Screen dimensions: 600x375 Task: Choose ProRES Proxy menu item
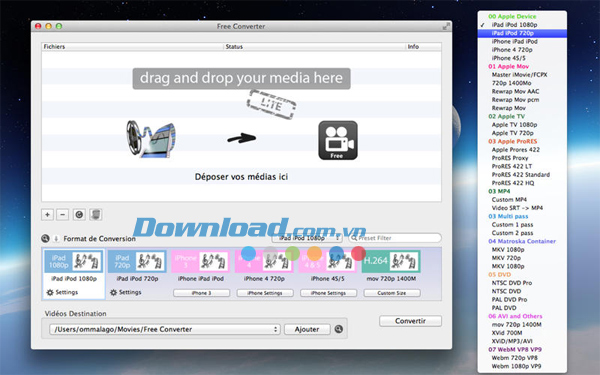(x=522, y=158)
